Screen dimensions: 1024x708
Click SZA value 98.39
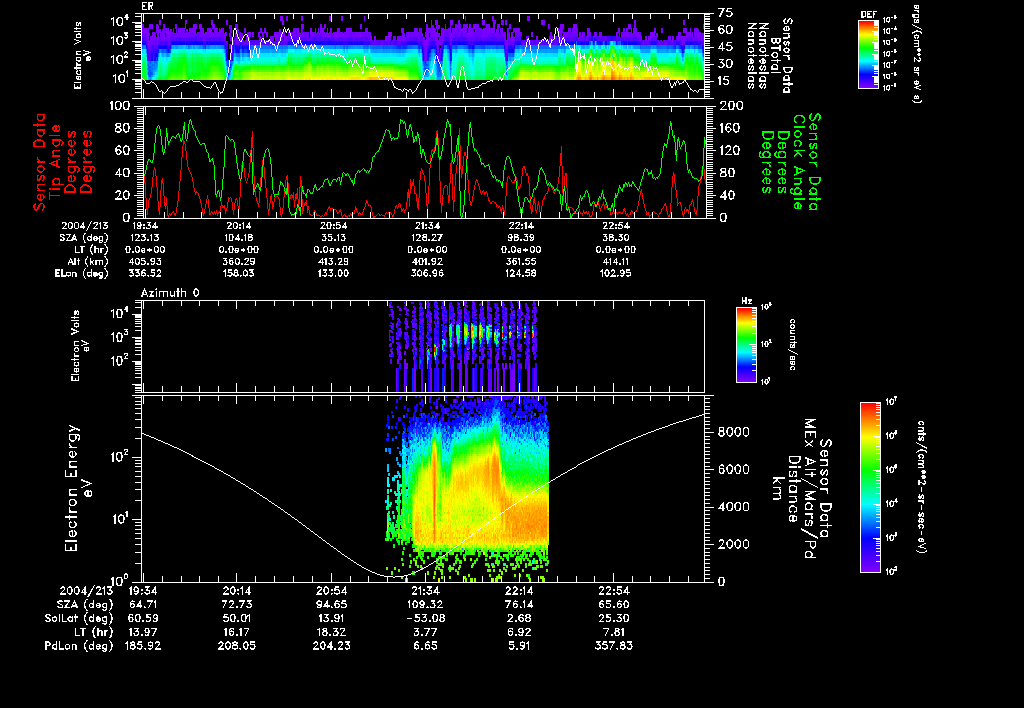[521, 238]
